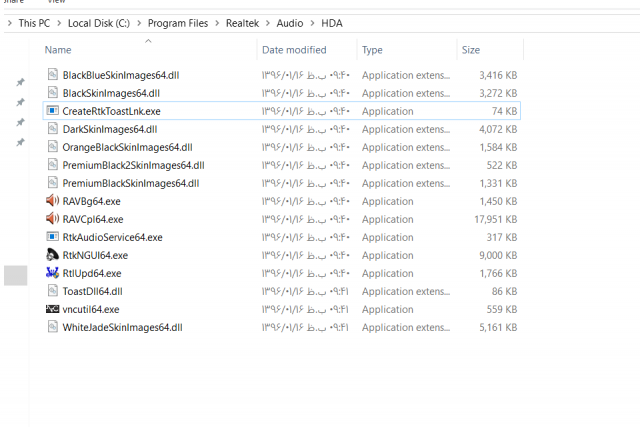Click the RtkNGUI64.exe icon

tap(53, 255)
